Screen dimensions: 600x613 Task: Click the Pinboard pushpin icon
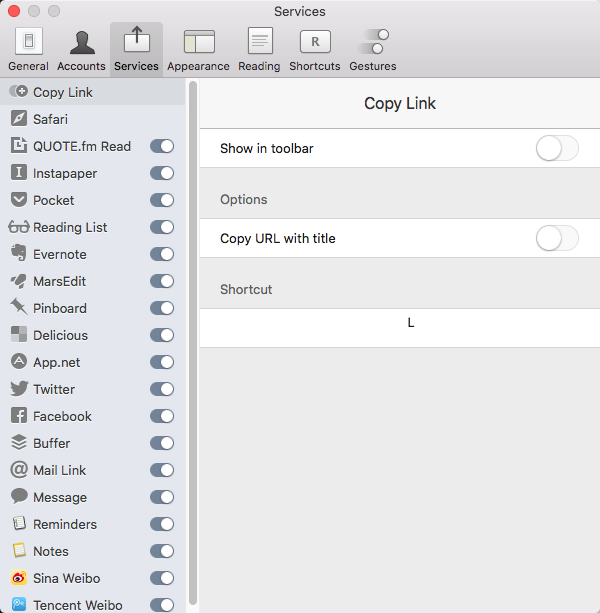(19, 307)
